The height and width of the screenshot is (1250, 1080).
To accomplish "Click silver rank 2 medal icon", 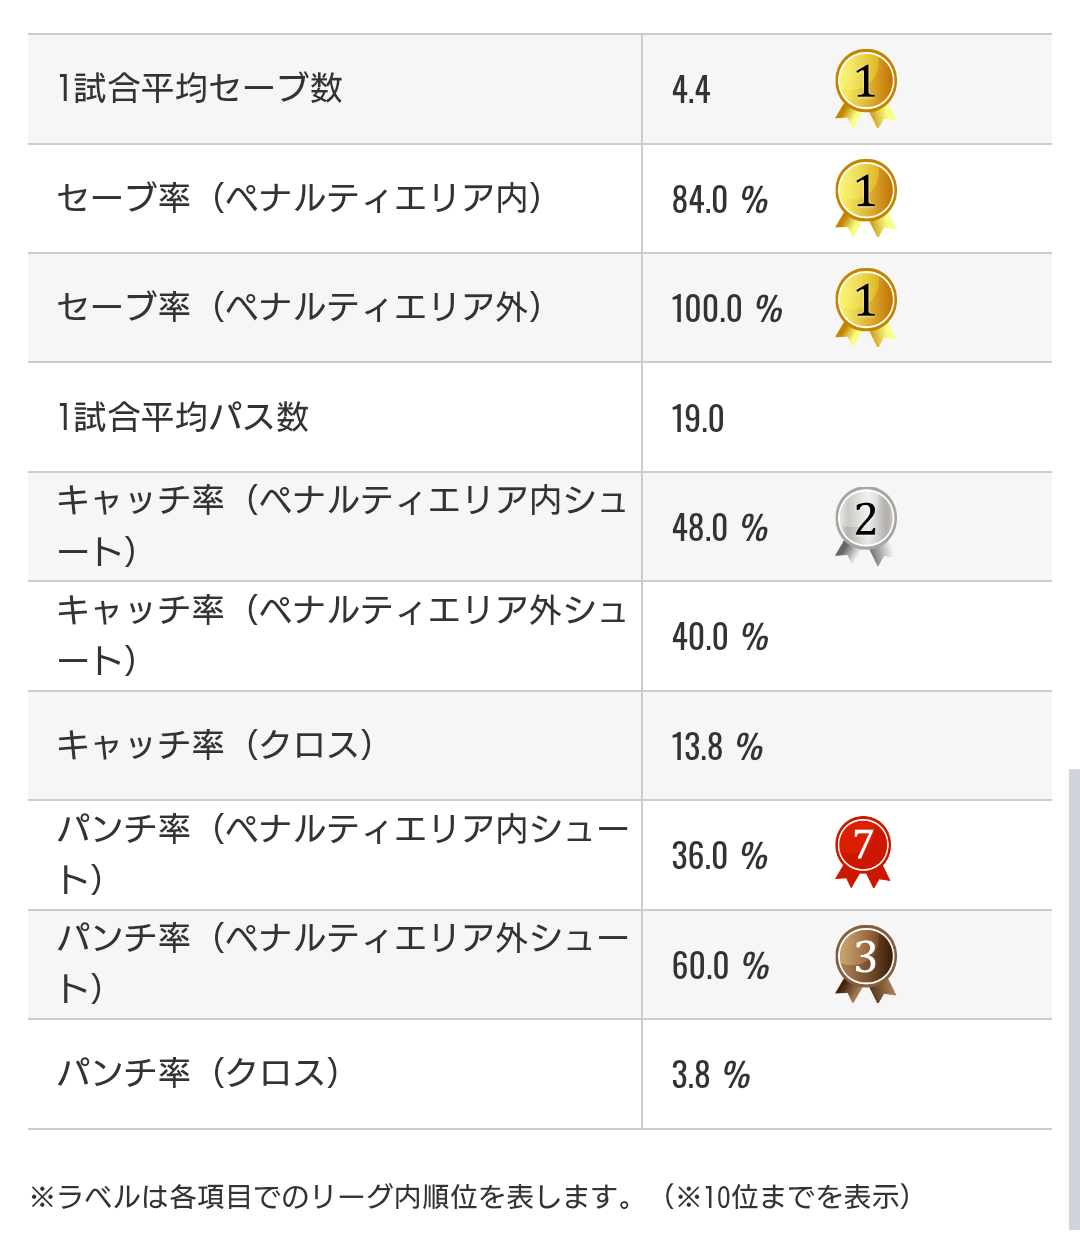I will [x=865, y=524].
